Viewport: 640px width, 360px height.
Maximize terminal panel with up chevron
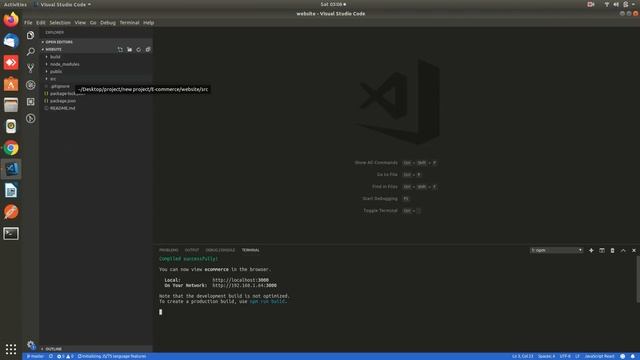623,250
